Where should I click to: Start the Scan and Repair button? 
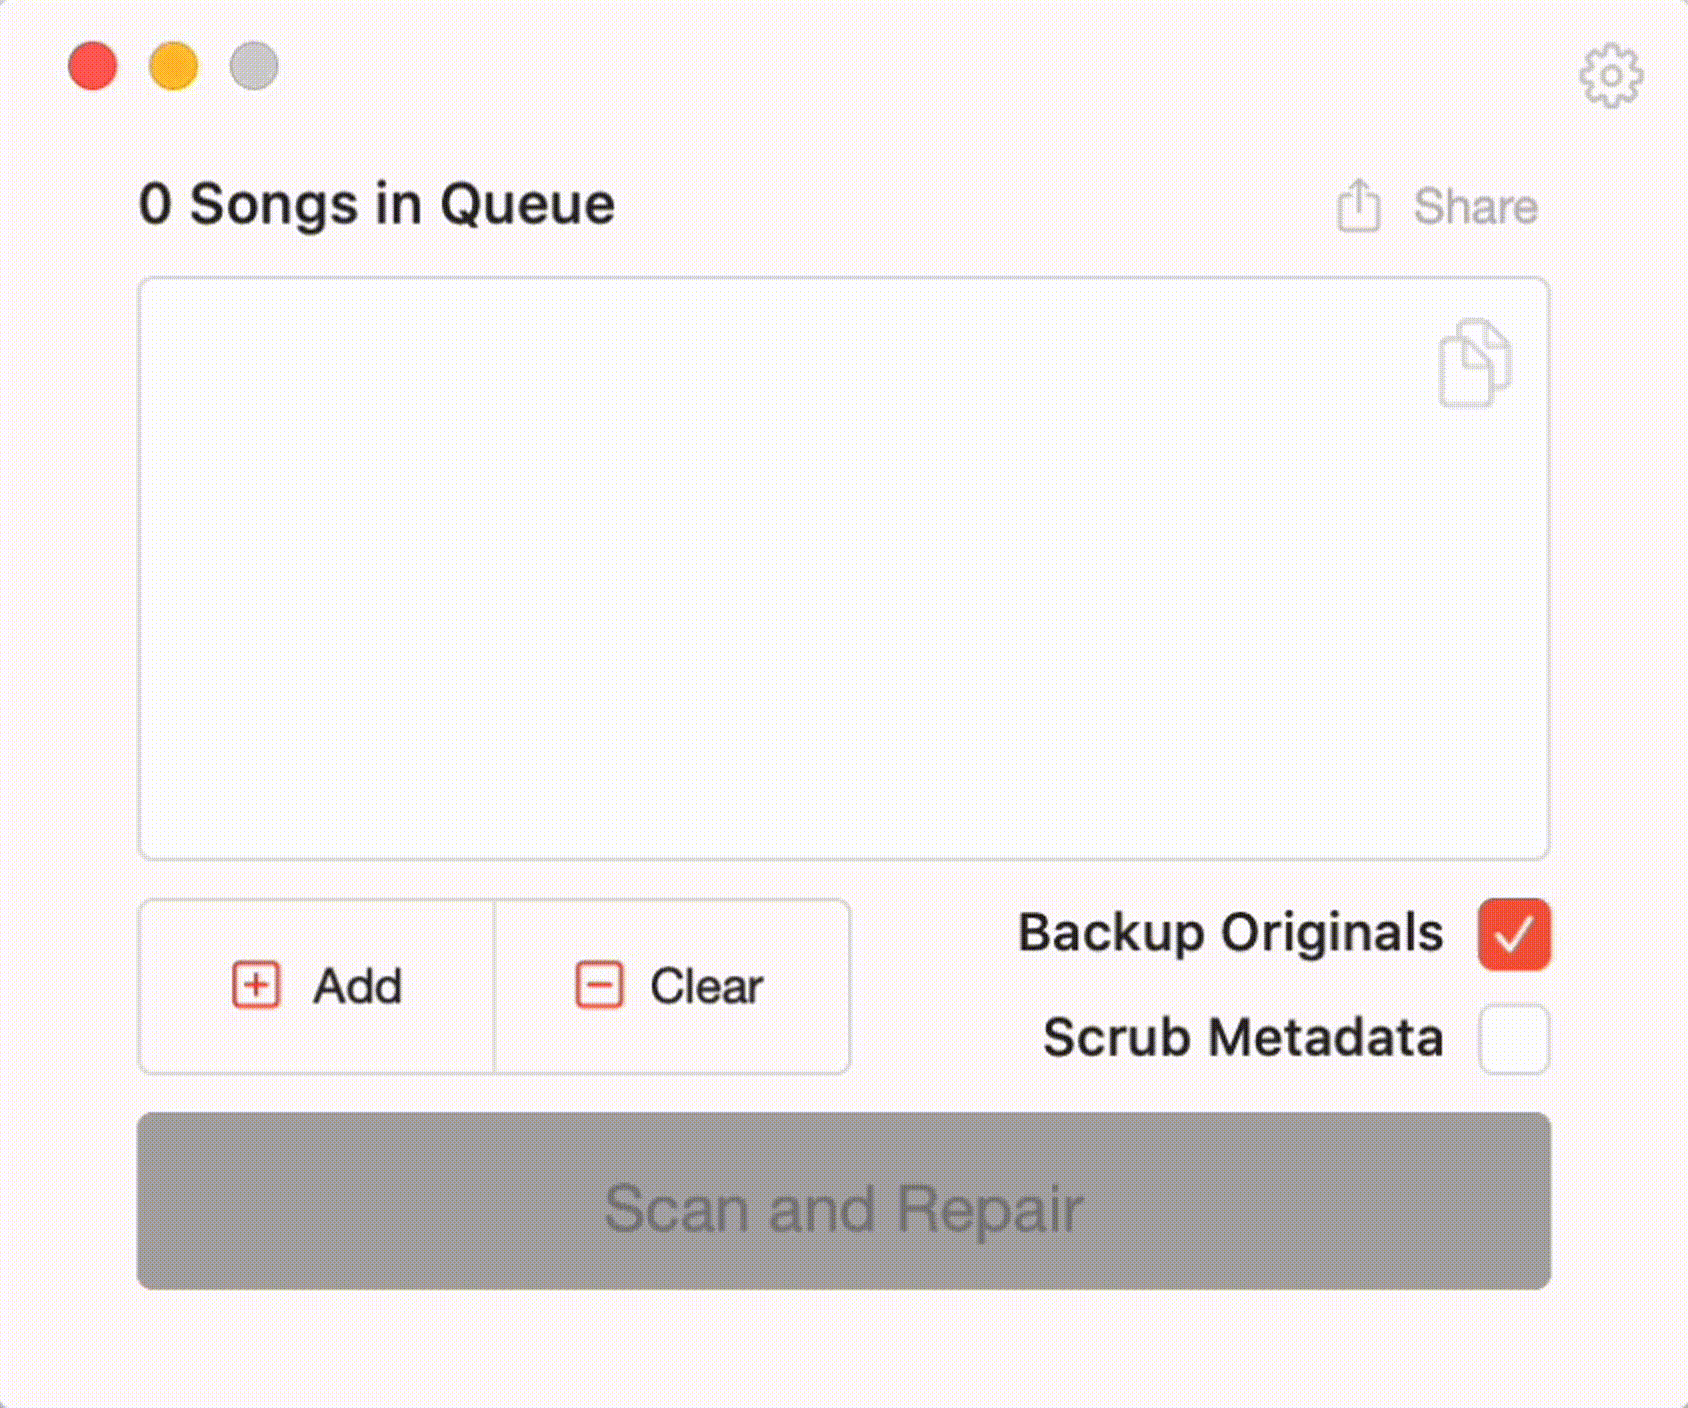(x=844, y=1201)
